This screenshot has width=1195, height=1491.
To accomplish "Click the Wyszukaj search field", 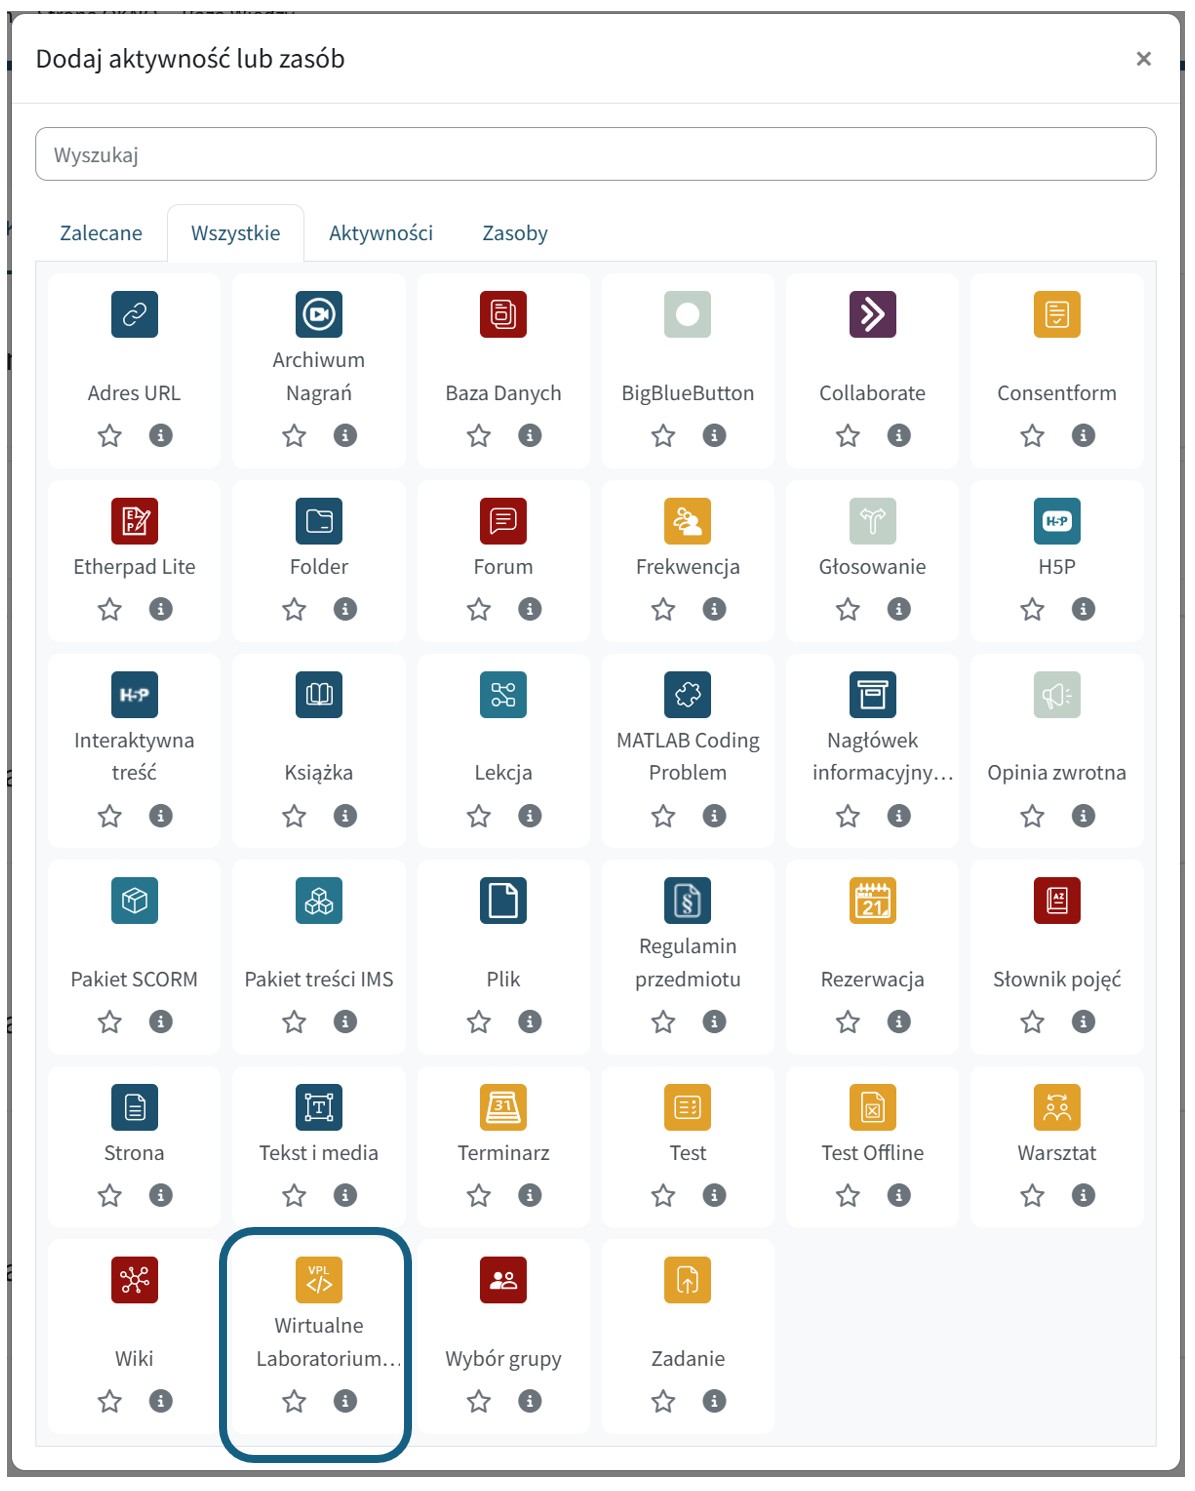I will [x=595, y=154].
